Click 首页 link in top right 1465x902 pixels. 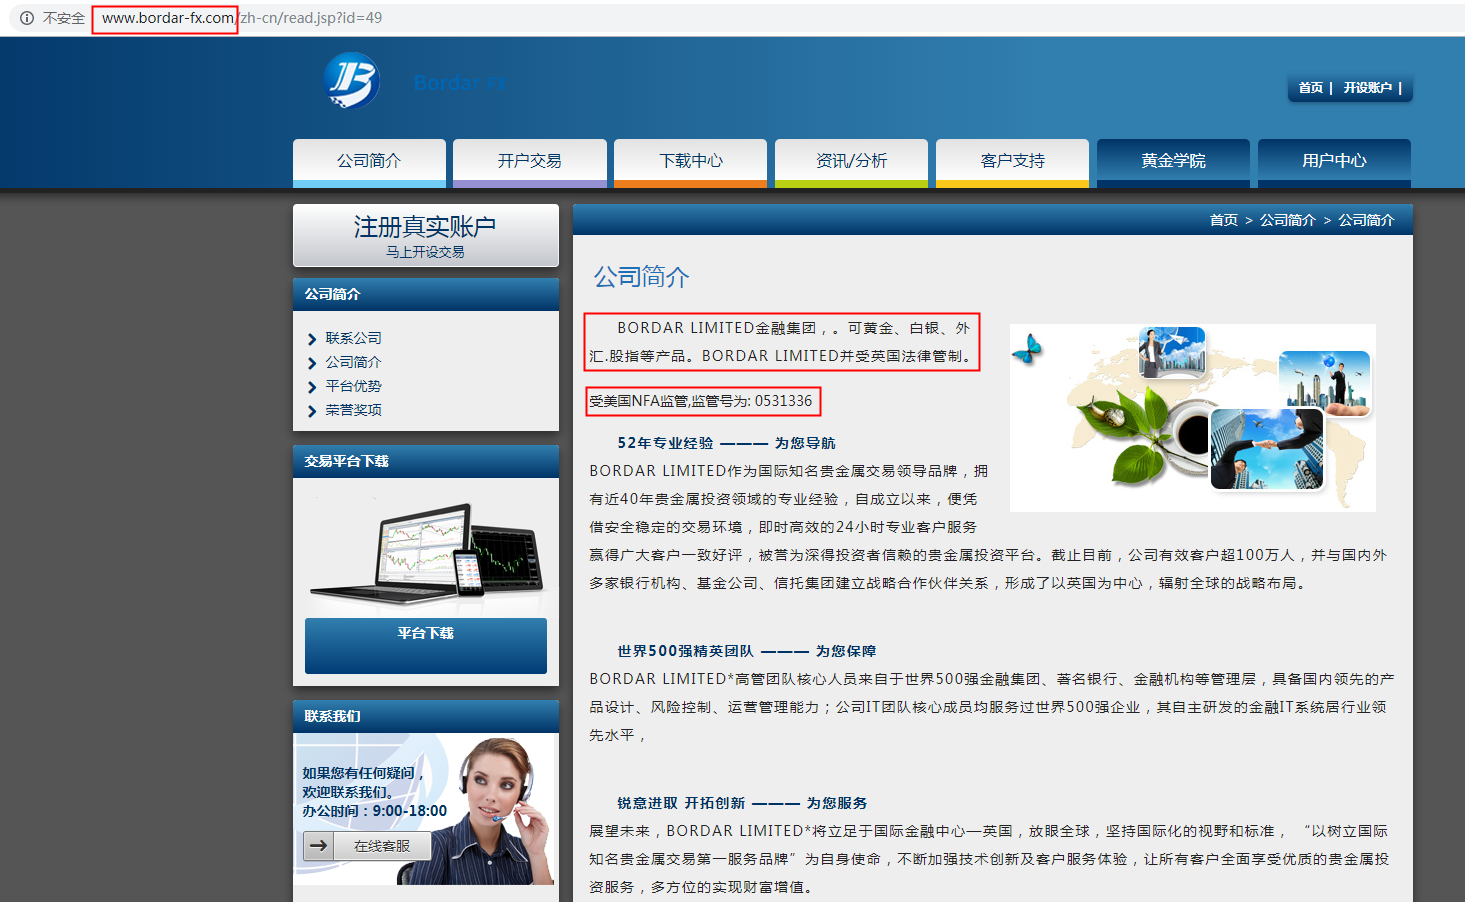pos(1310,88)
